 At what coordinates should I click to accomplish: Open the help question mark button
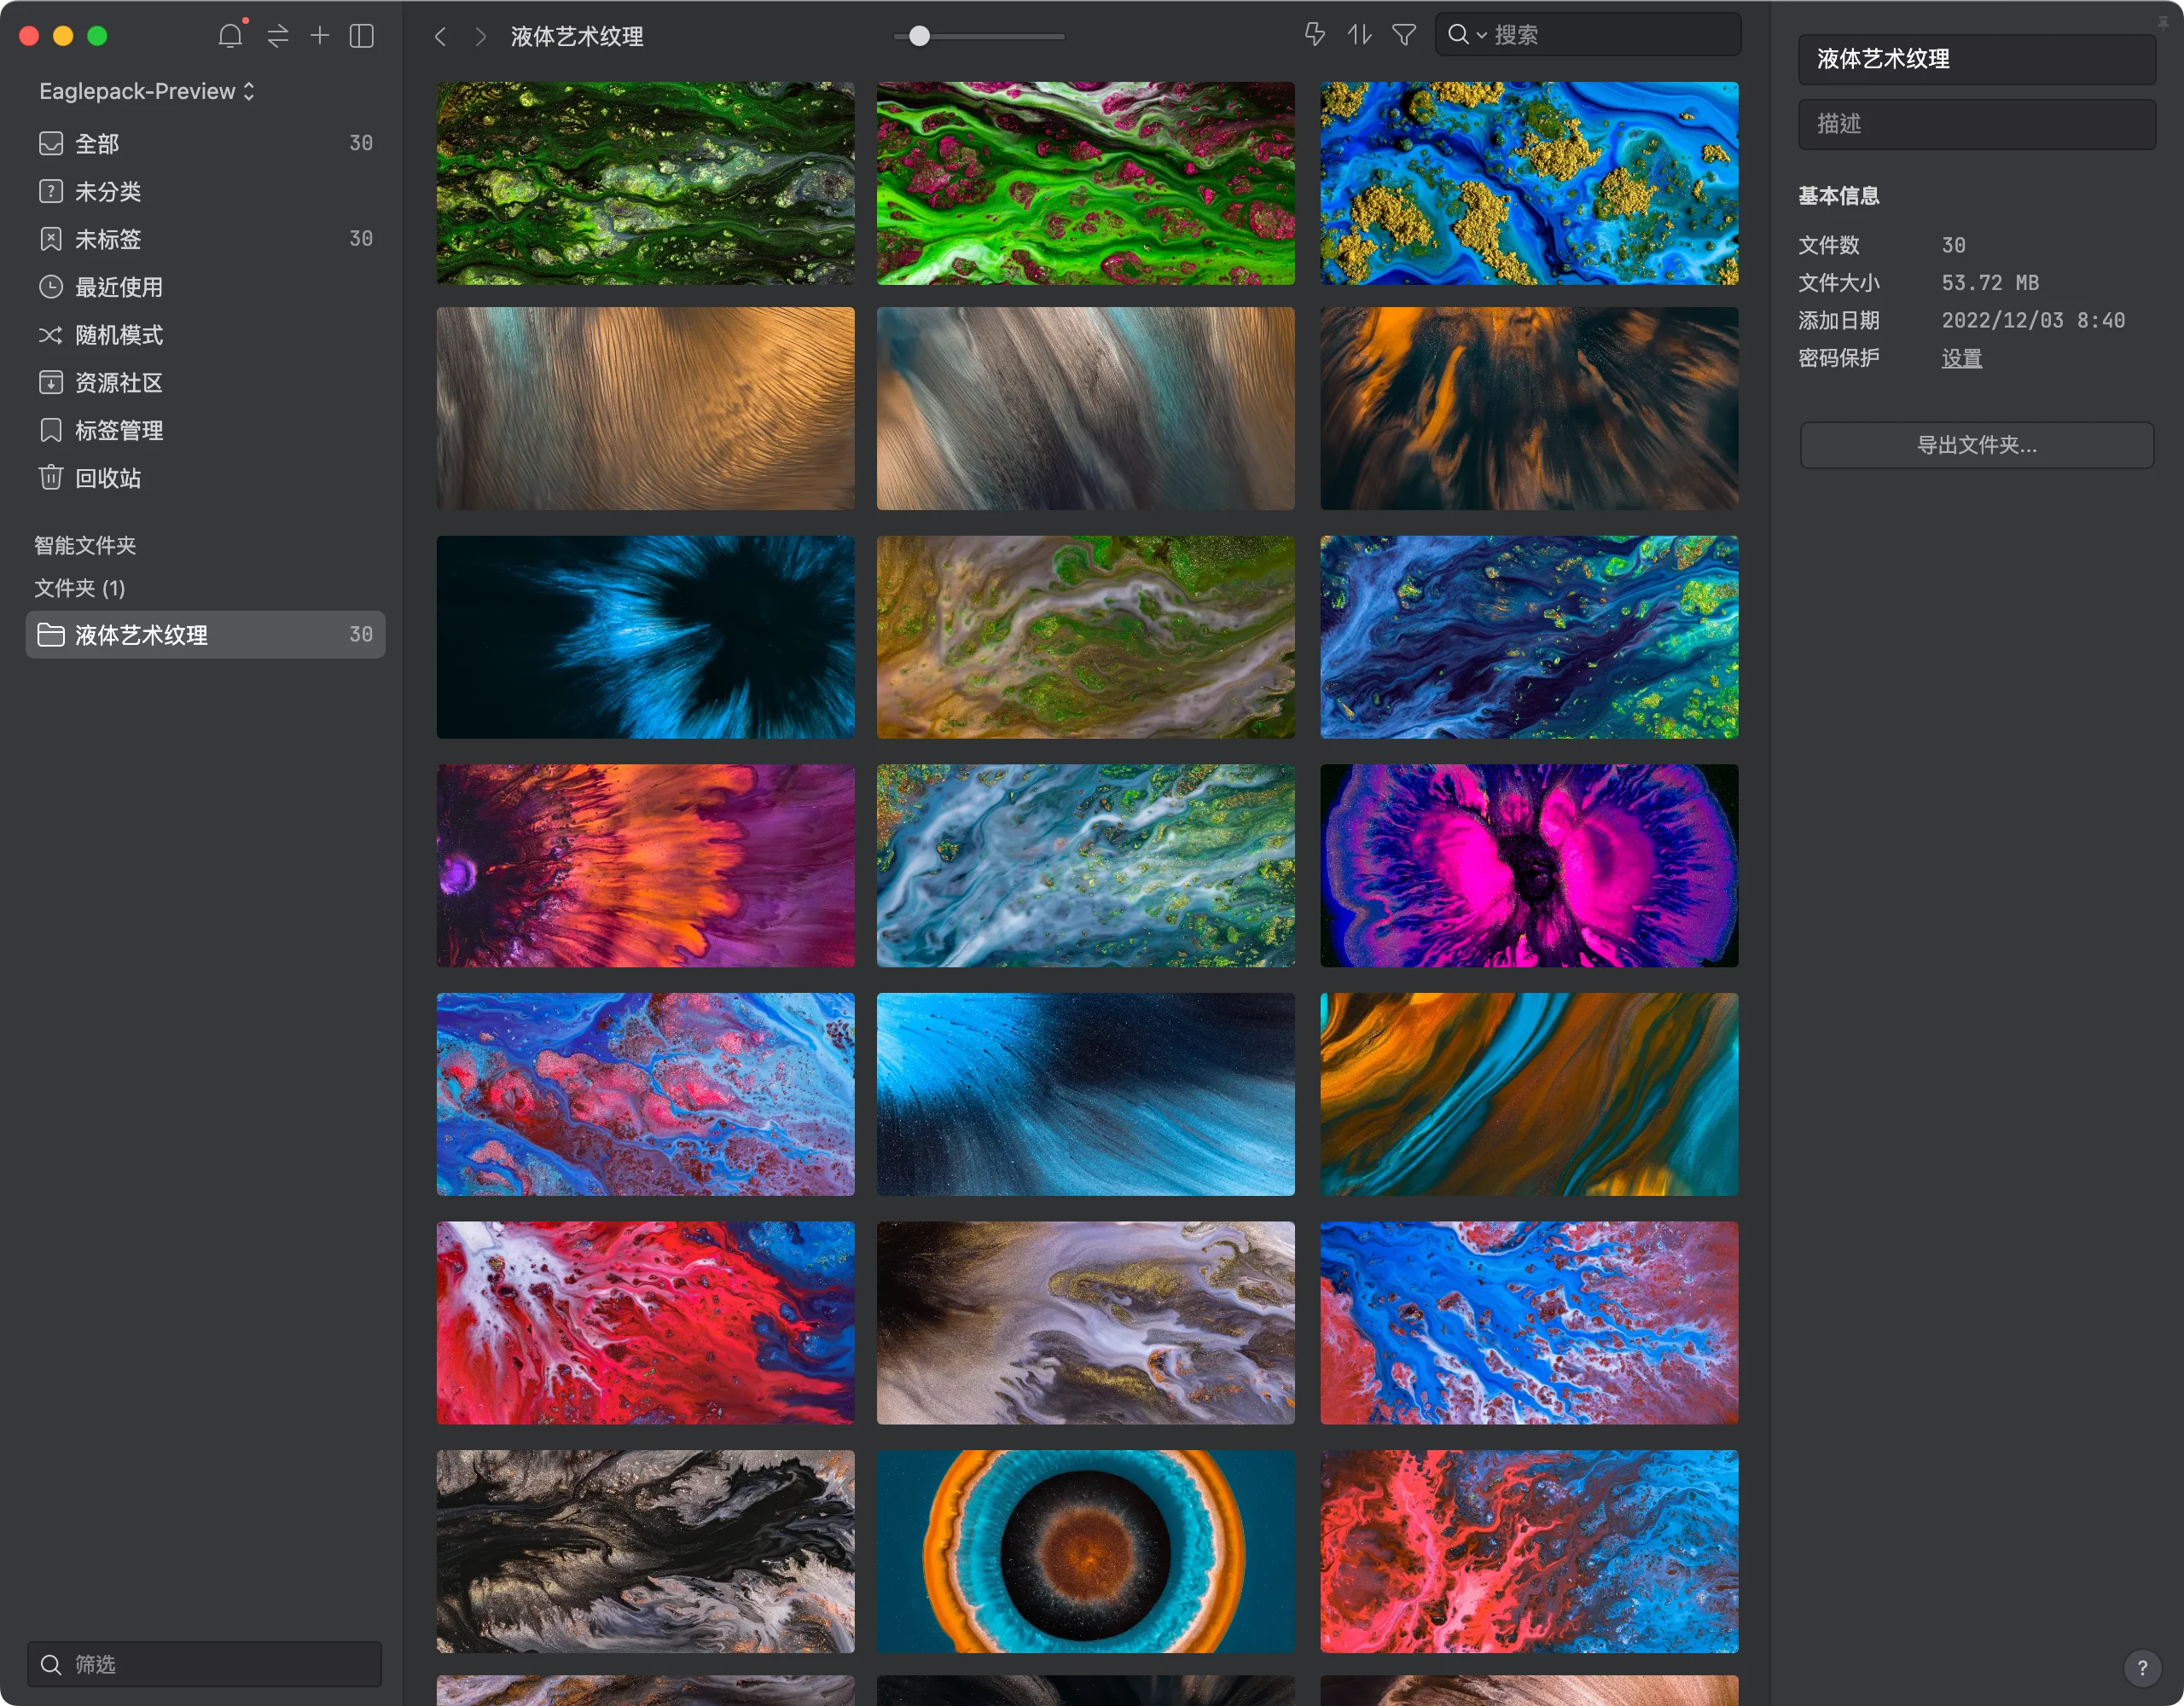click(x=2142, y=1667)
